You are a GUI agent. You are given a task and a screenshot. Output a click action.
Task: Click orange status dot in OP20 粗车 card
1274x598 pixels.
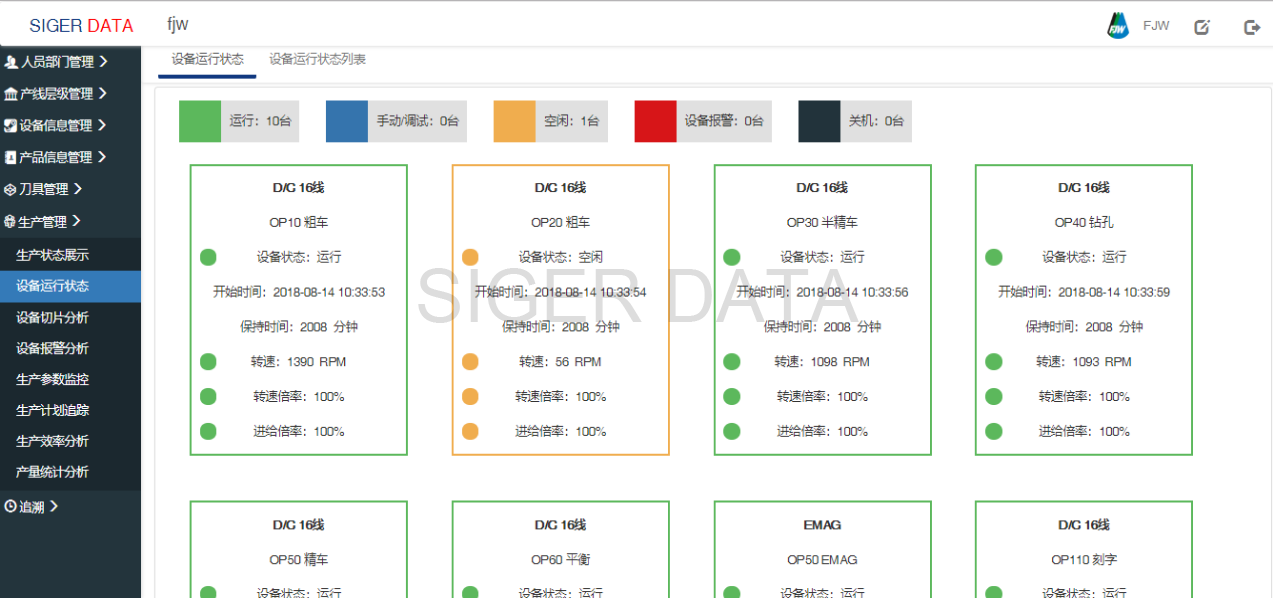click(470, 257)
